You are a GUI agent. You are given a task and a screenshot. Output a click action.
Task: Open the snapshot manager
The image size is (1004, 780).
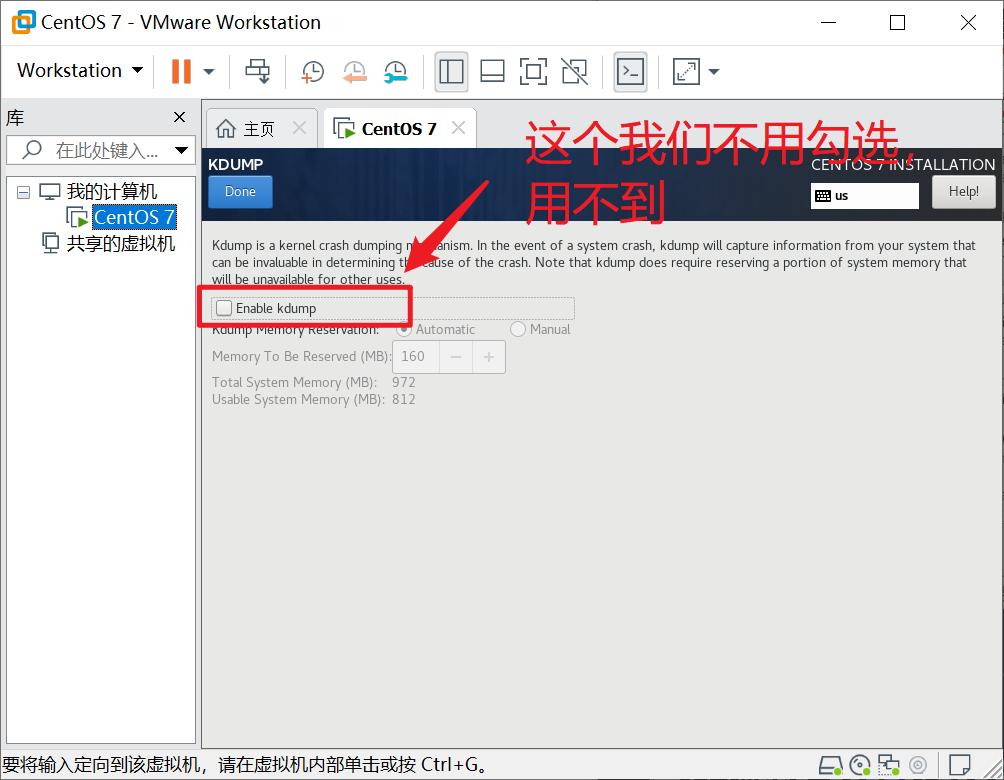396,72
